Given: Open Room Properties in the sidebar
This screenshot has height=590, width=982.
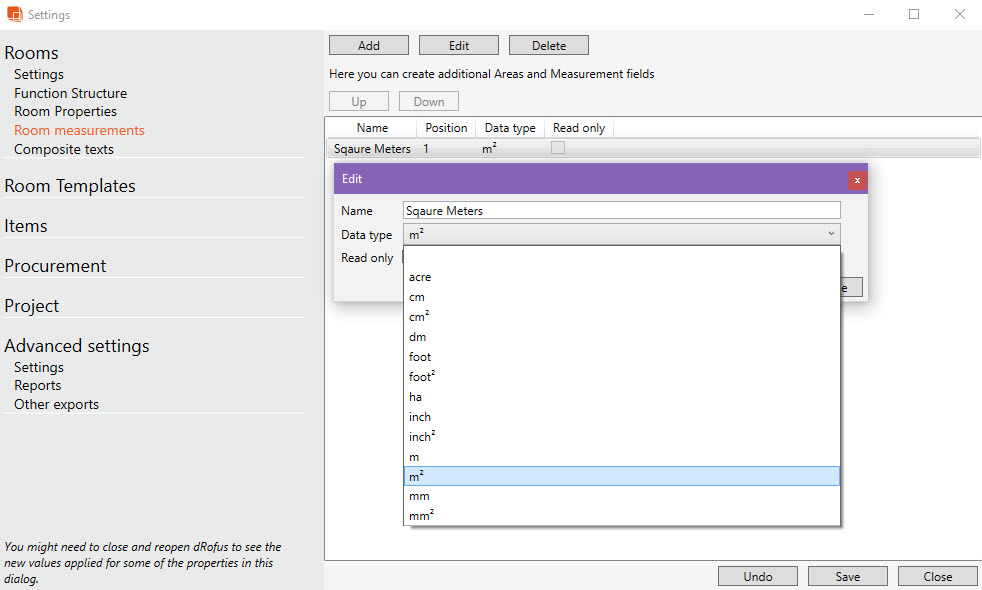Looking at the screenshot, I should tap(65, 111).
